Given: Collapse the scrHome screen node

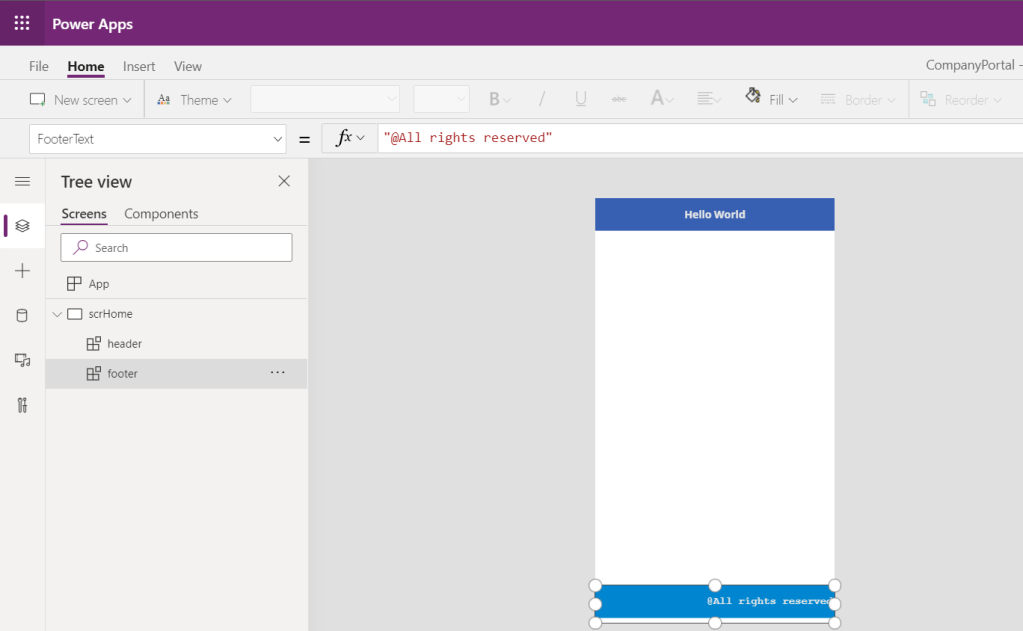Looking at the screenshot, I should click(57, 314).
